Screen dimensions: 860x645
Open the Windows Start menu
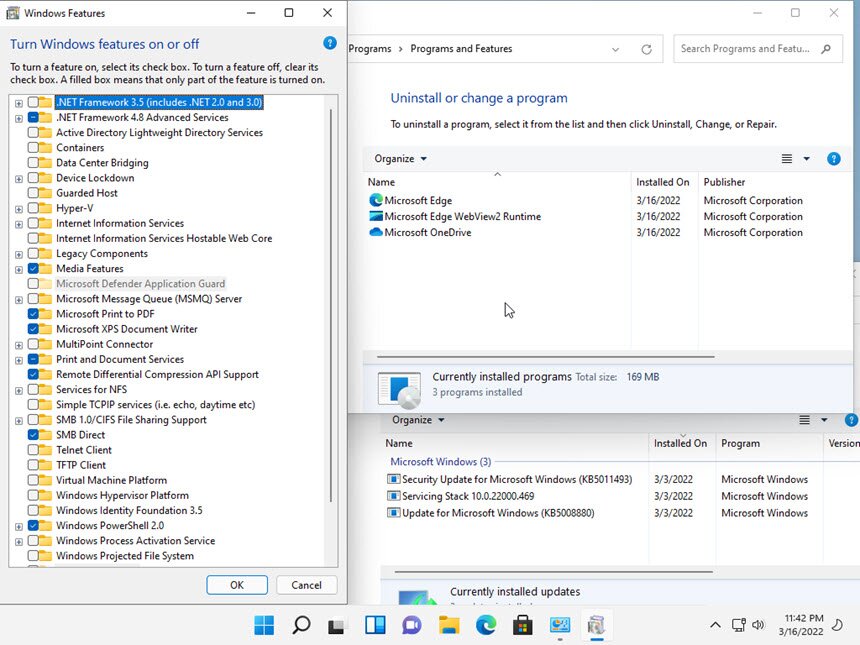click(264, 625)
